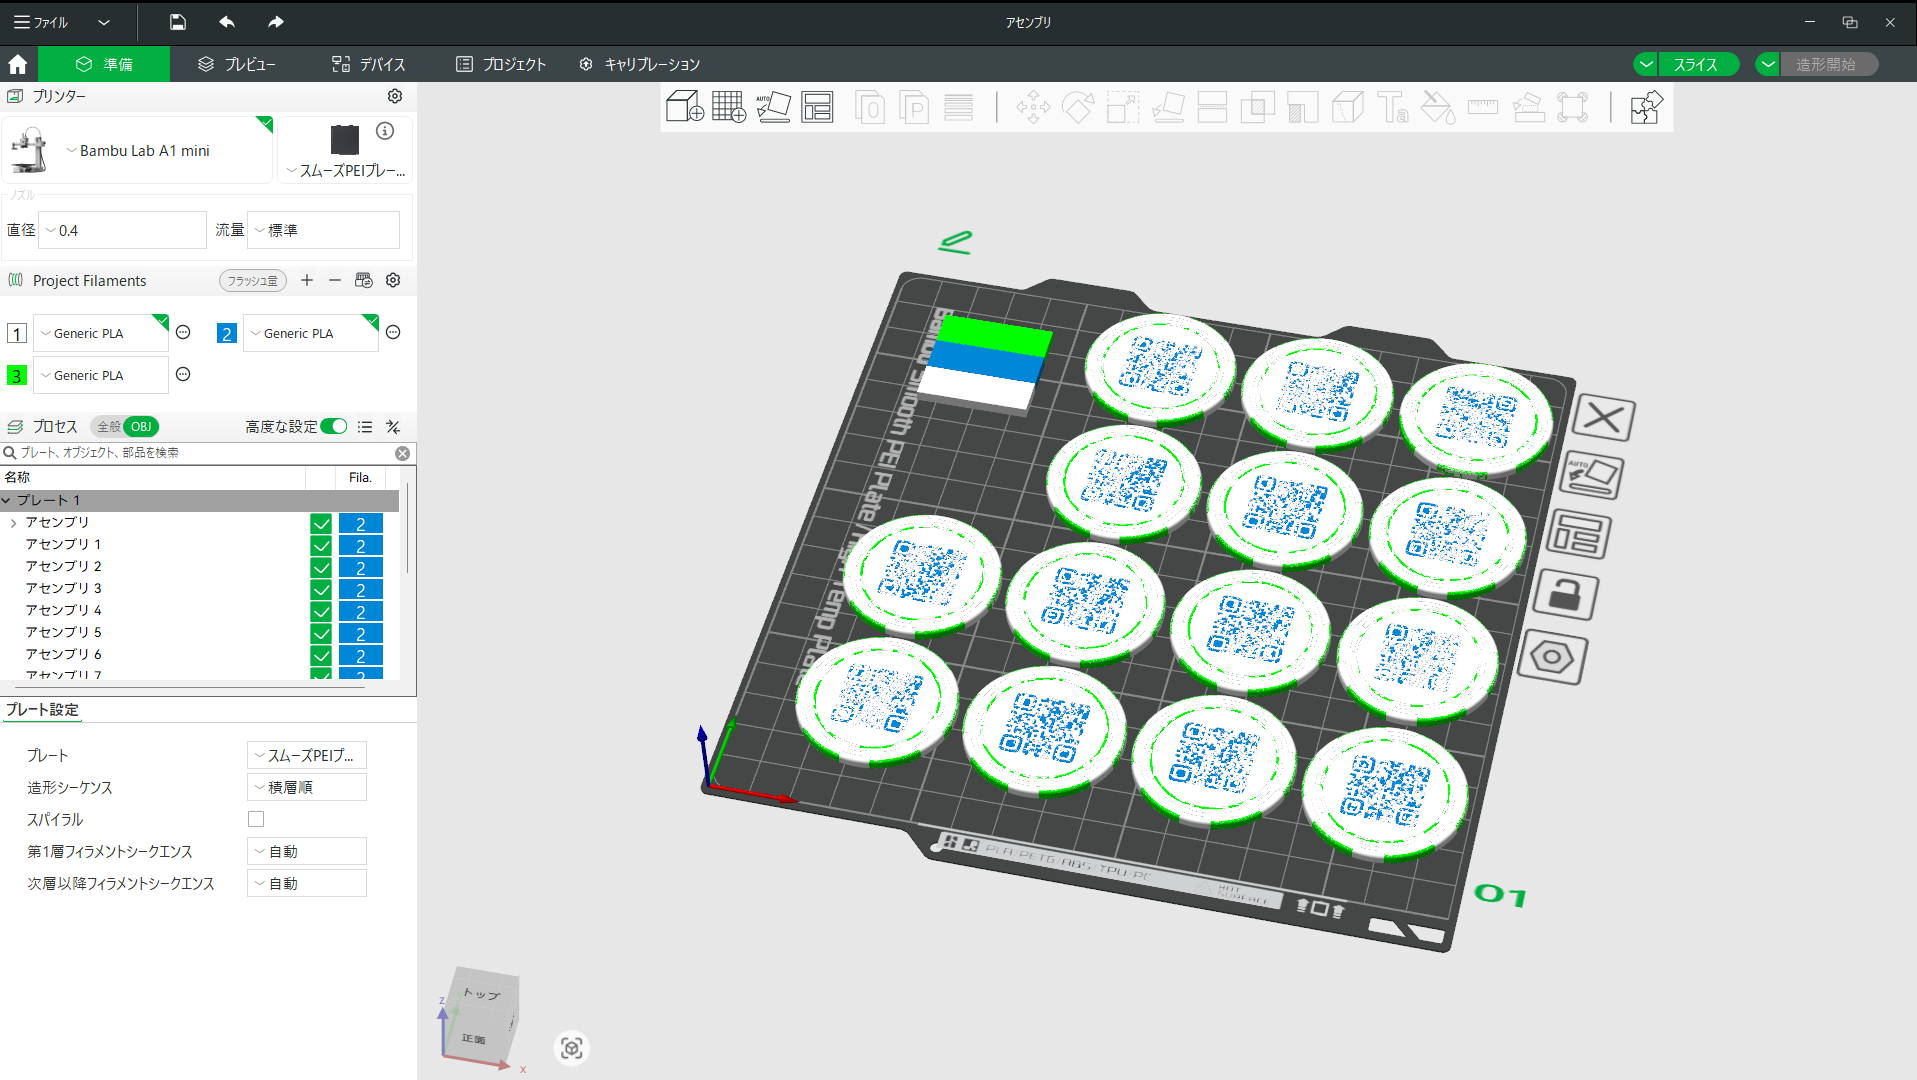
Task: Switch to the プロジェクト tab
Action: point(501,64)
